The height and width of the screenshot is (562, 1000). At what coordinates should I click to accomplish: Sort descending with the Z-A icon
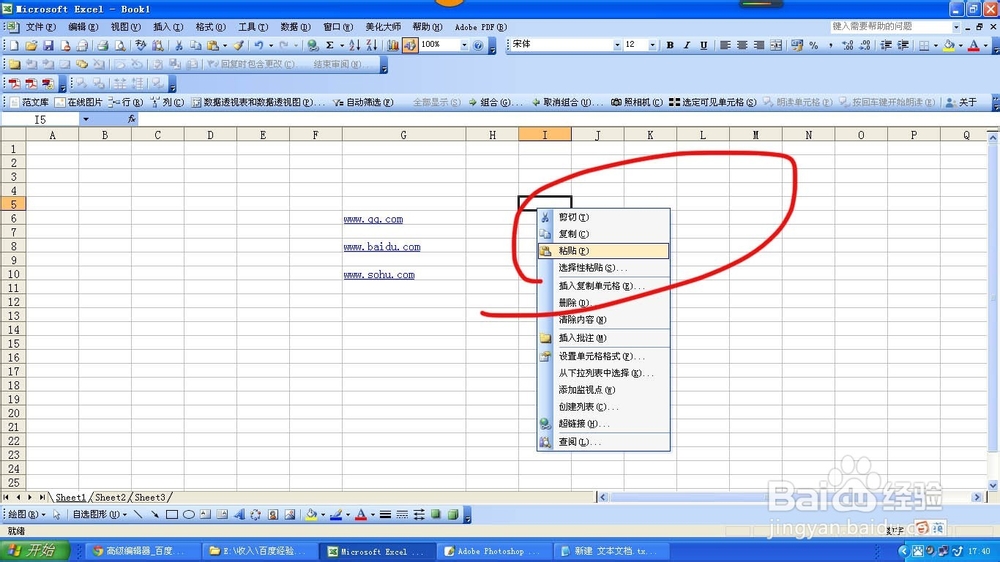(x=372, y=45)
